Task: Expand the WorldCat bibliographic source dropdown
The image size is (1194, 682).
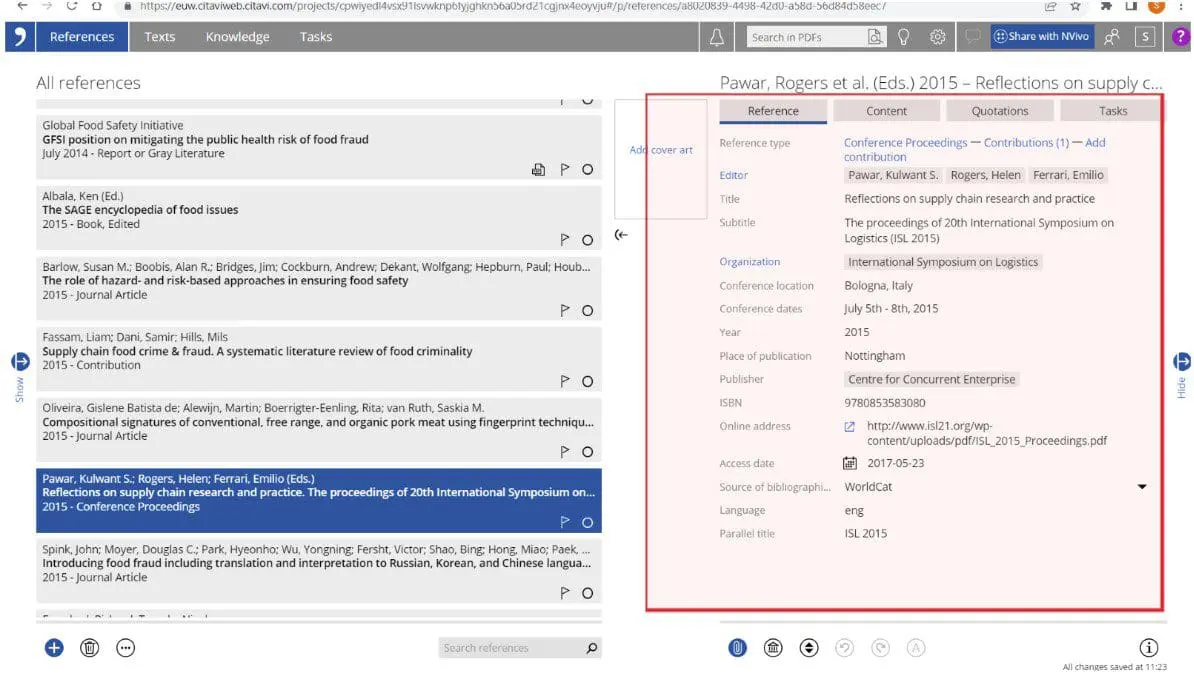Action: [1140, 487]
